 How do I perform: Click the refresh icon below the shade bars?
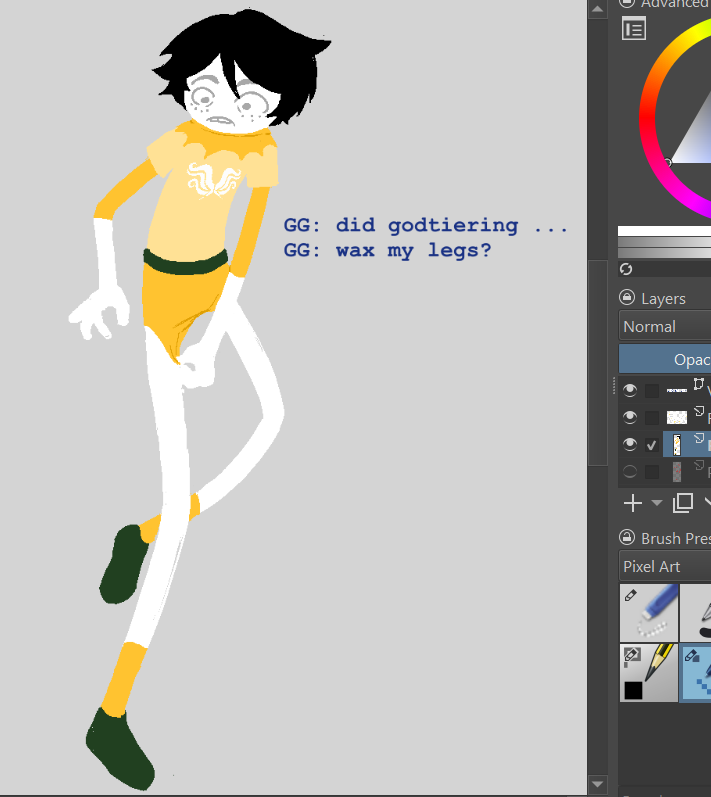click(x=626, y=269)
